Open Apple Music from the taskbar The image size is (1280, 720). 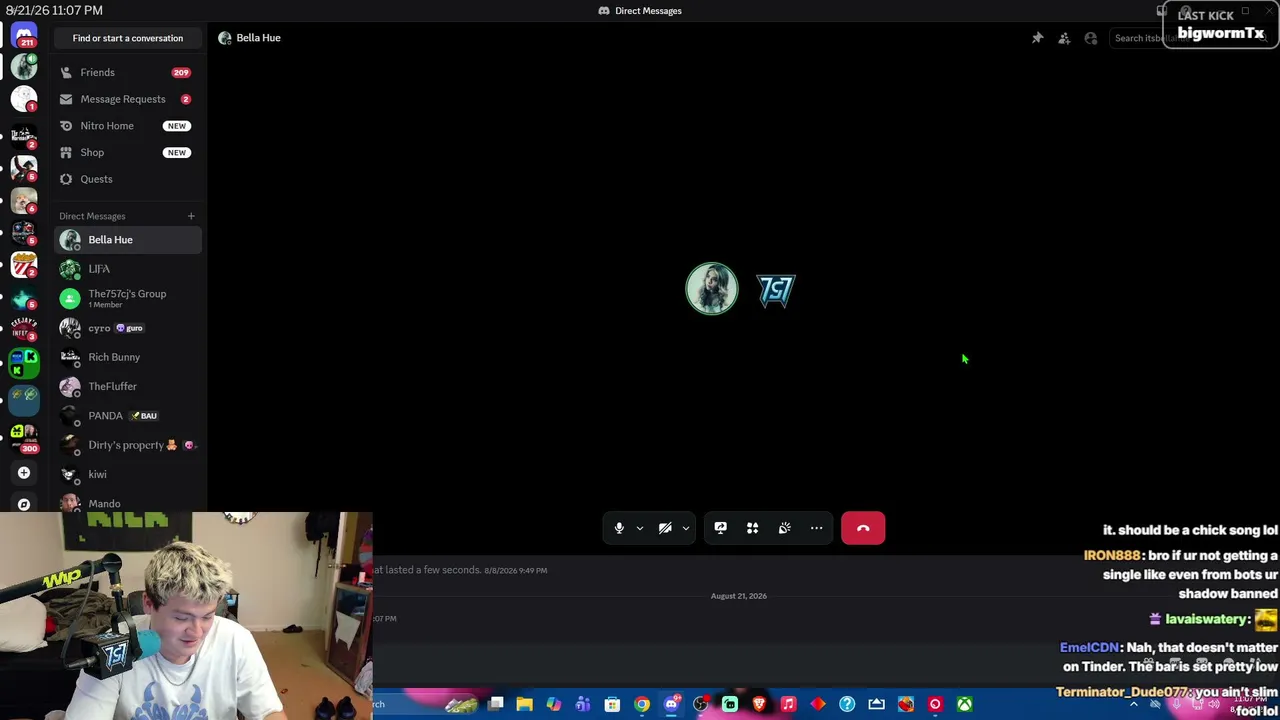point(788,705)
